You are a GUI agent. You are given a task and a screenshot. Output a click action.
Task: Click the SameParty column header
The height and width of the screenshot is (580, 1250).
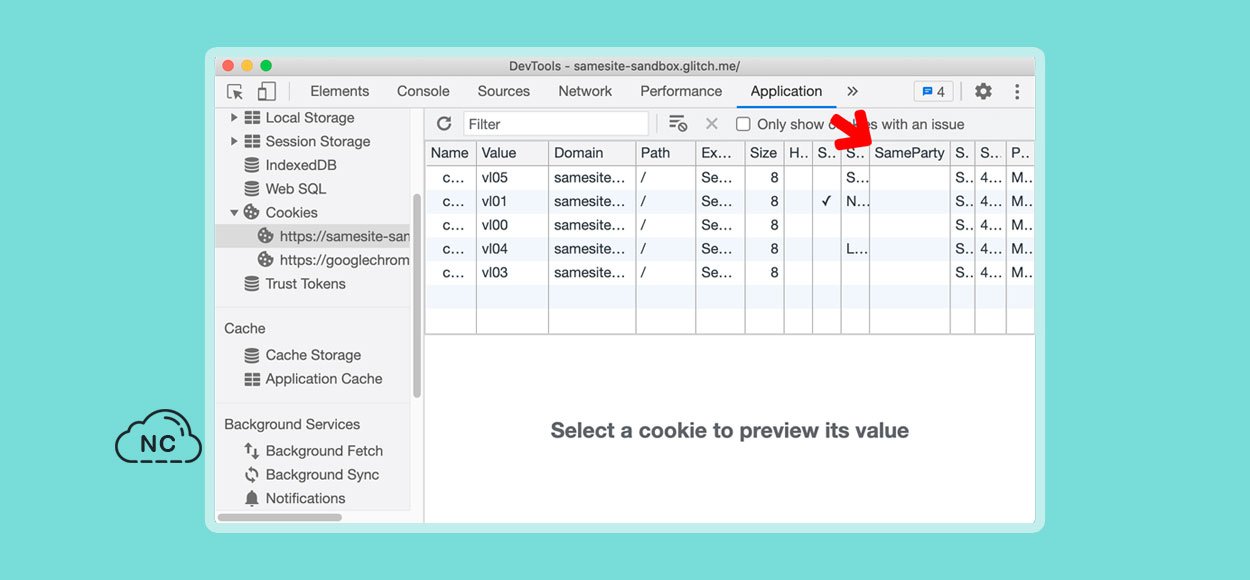910,153
